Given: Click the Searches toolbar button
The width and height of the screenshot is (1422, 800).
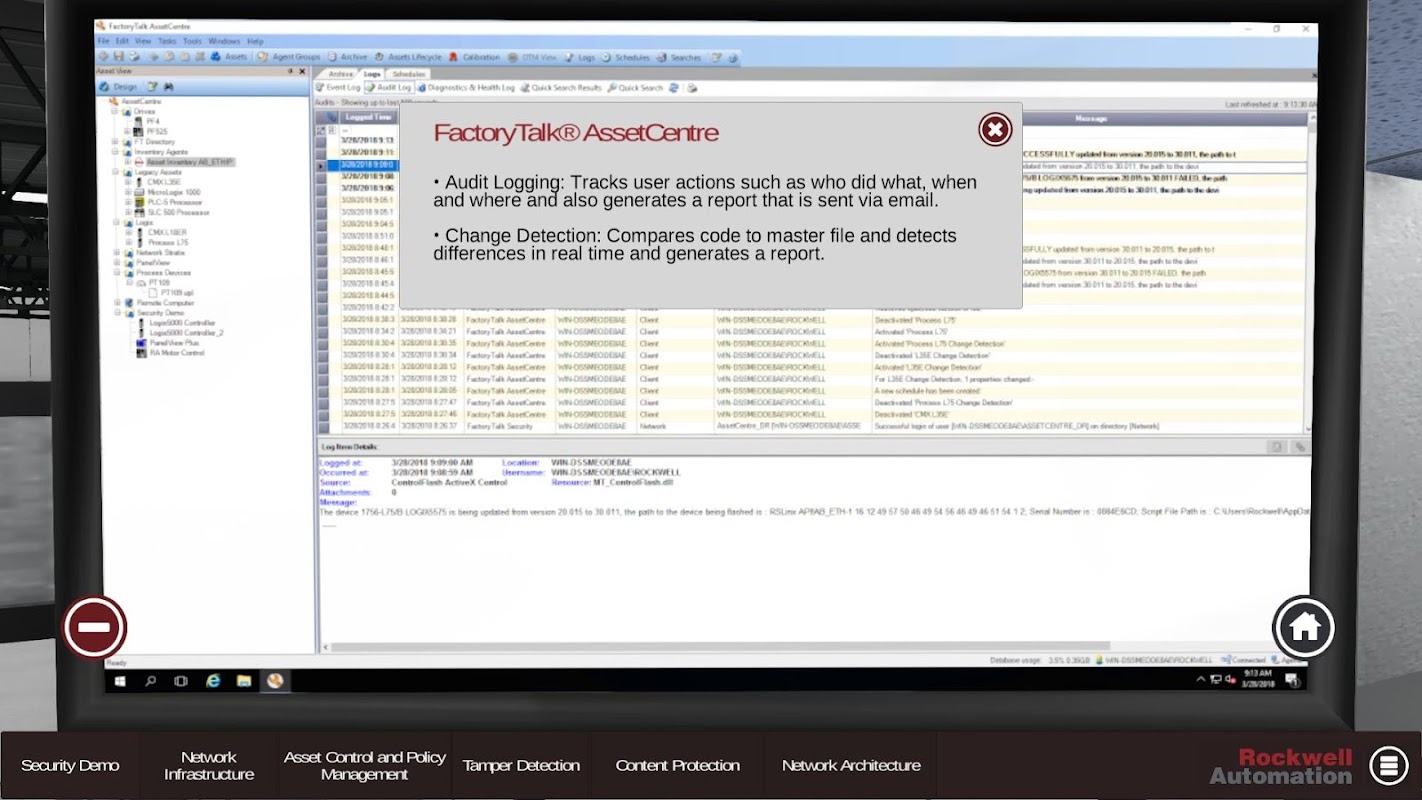Looking at the screenshot, I should [680, 57].
